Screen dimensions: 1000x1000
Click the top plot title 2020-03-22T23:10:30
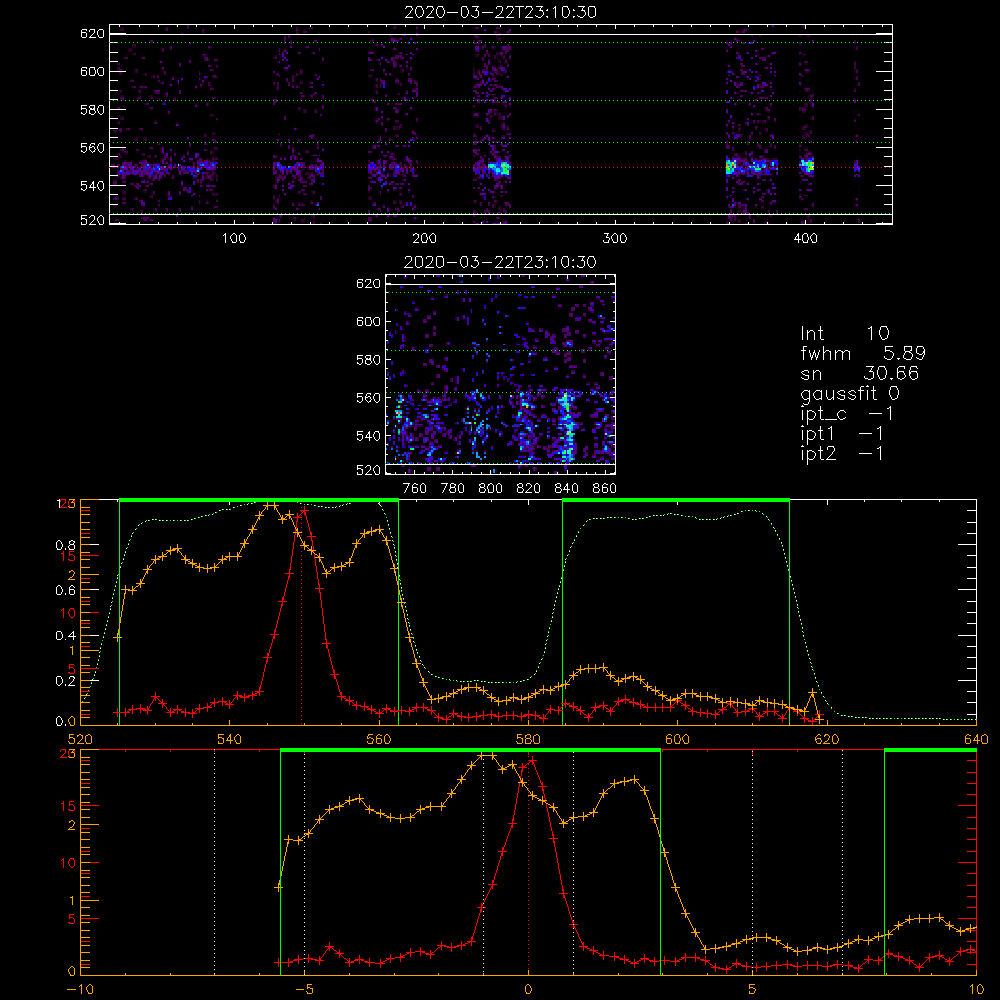(501, 12)
